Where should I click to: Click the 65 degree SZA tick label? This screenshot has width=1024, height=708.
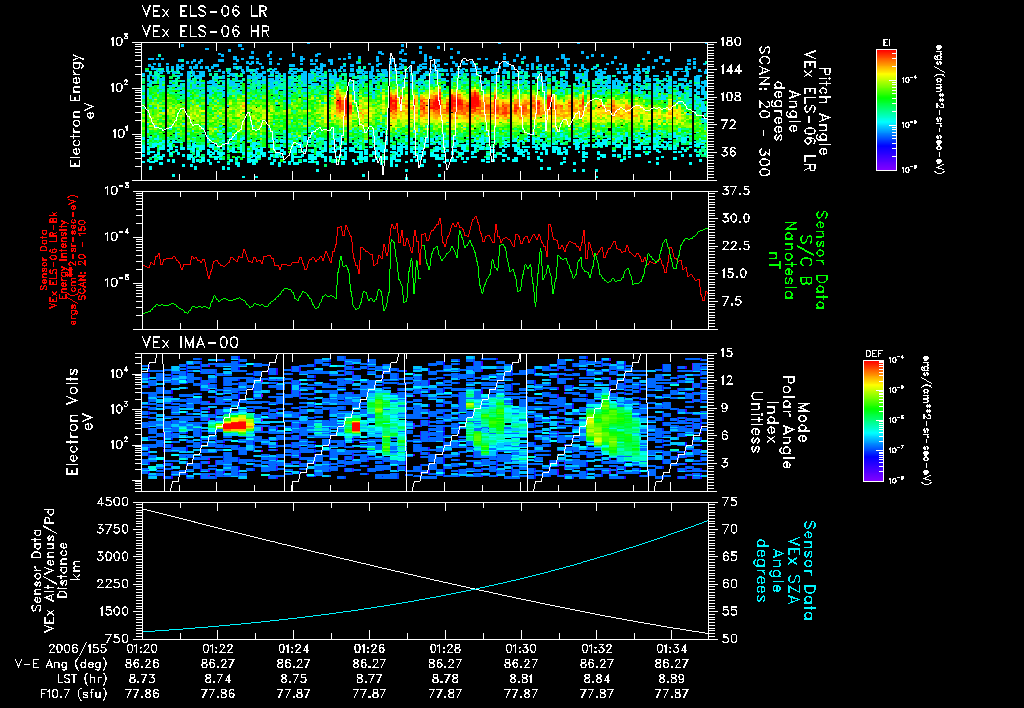(x=730, y=556)
